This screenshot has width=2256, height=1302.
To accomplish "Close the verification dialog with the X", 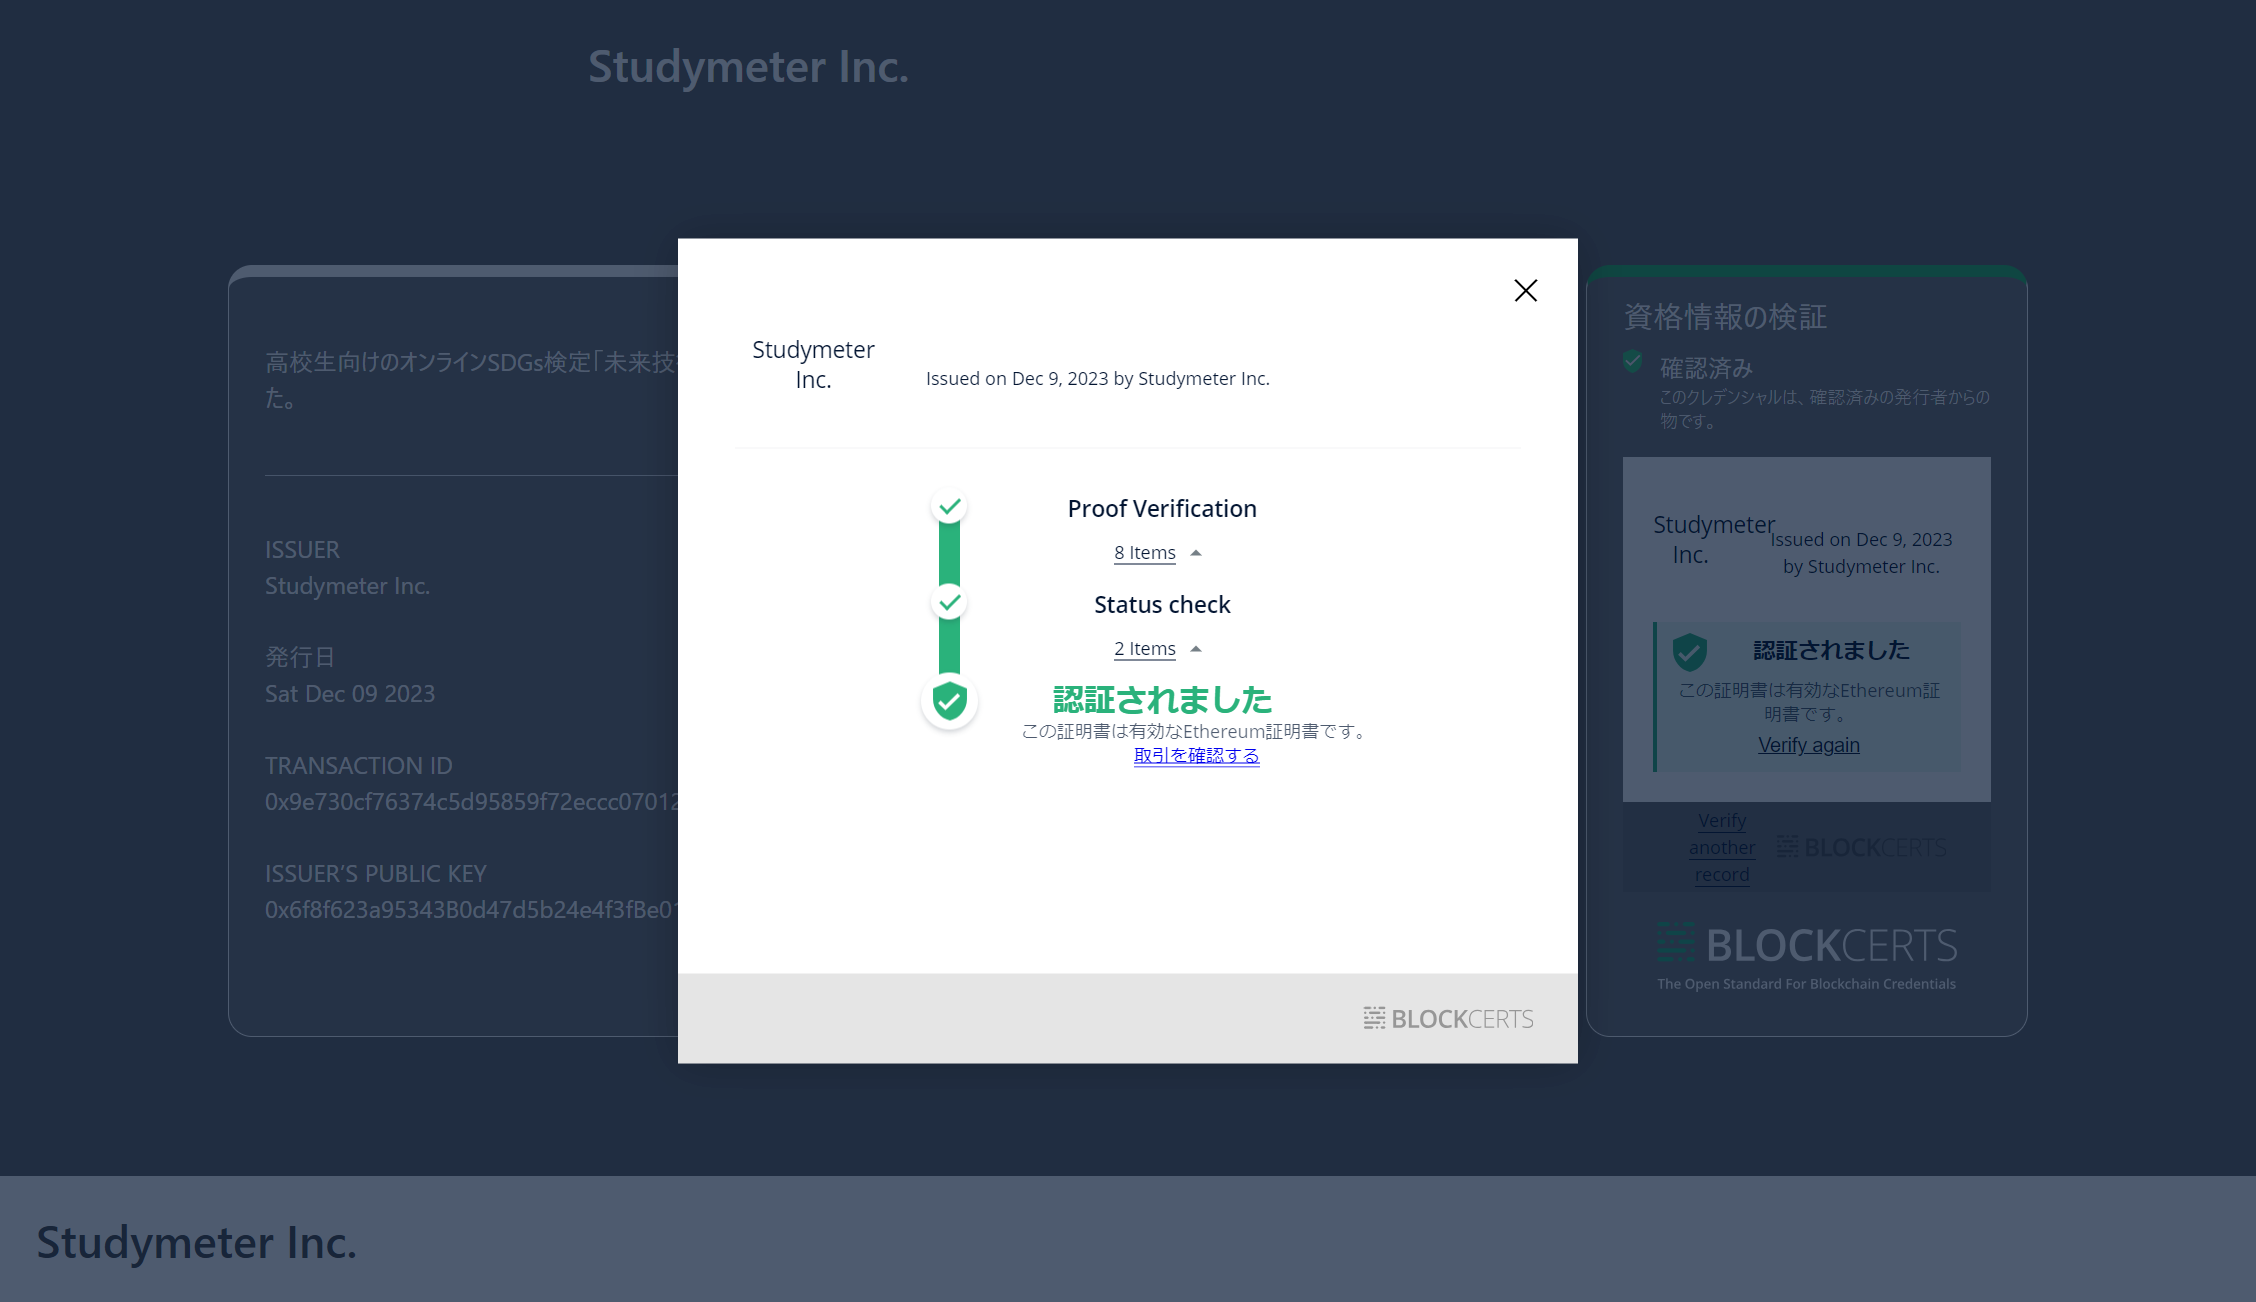I will pyautogui.click(x=1525, y=290).
